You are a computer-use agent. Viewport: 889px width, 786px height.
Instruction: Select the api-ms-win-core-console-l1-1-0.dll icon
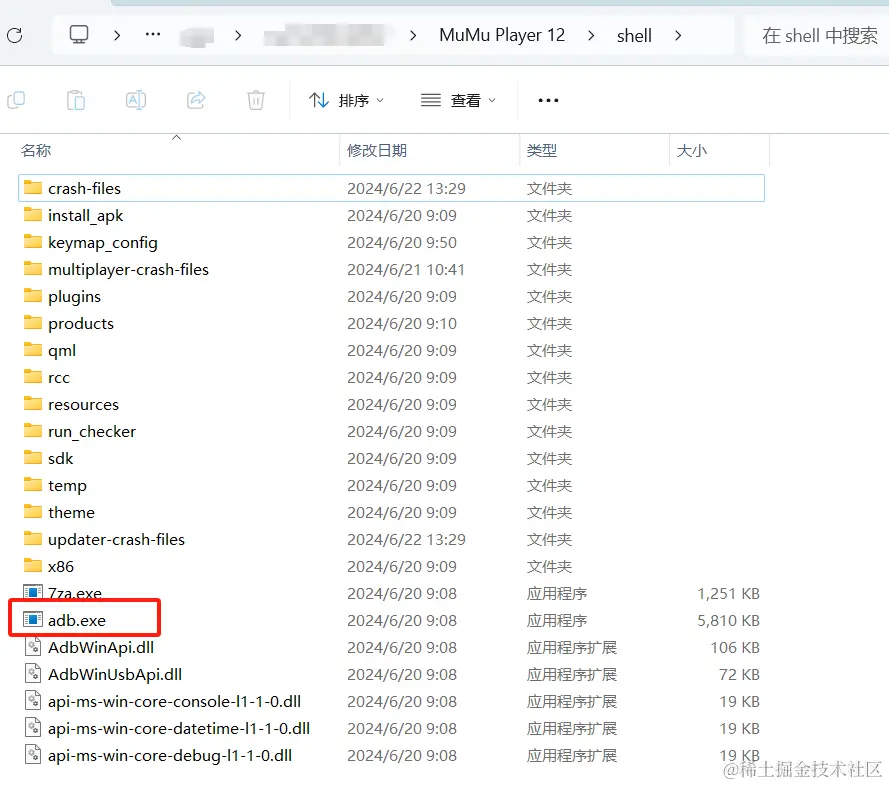[x=33, y=701]
